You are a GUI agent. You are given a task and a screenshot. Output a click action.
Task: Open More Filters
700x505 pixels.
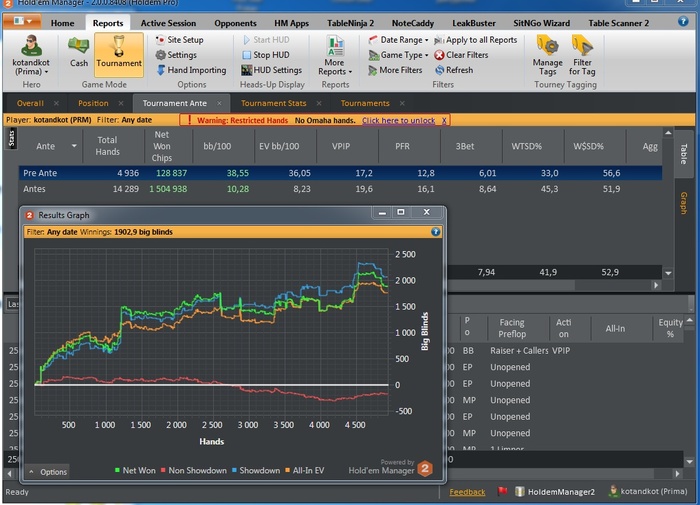point(395,70)
